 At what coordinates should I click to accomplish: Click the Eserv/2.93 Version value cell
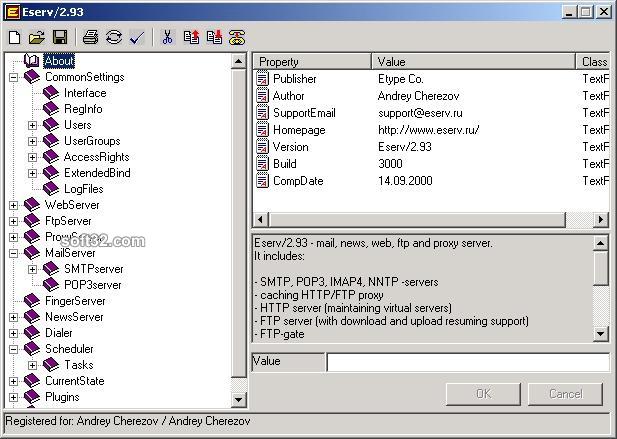(x=405, y=147)
